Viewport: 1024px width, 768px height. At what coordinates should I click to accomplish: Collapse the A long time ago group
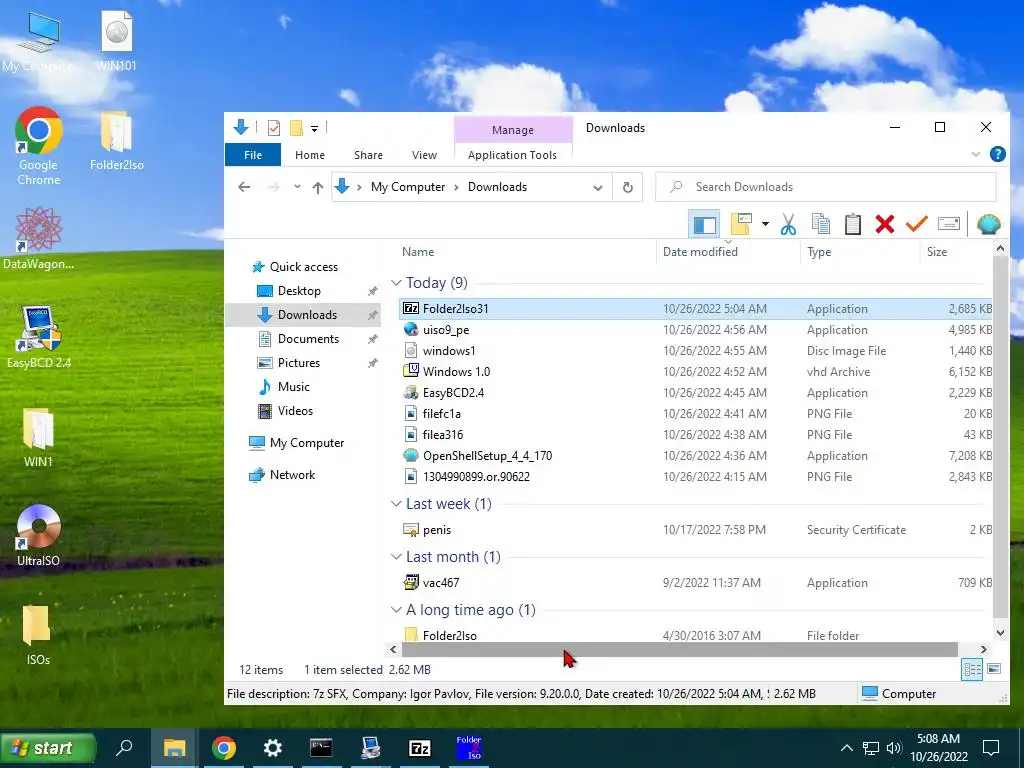click(396, 609)
